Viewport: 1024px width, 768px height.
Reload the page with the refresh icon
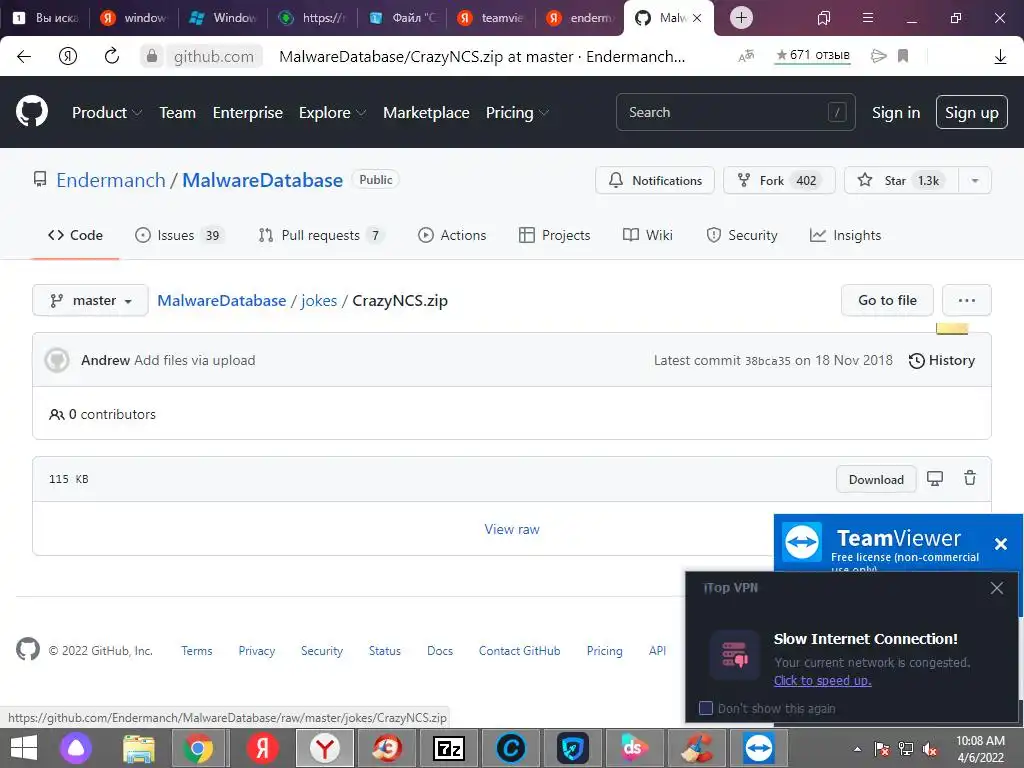112,56
